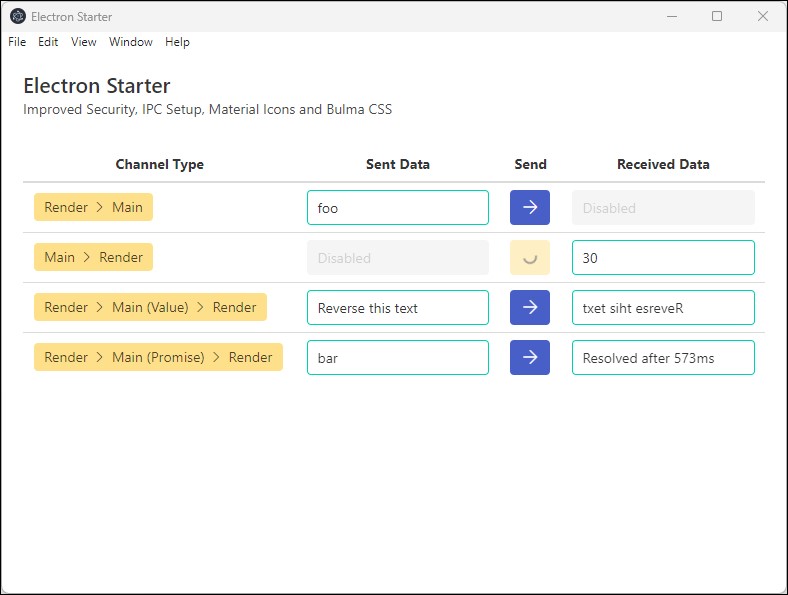The image size is (788, 595).
Task: Click the 'Improved Security, IPC Setup' subtitle
Action: click(208, 110)
